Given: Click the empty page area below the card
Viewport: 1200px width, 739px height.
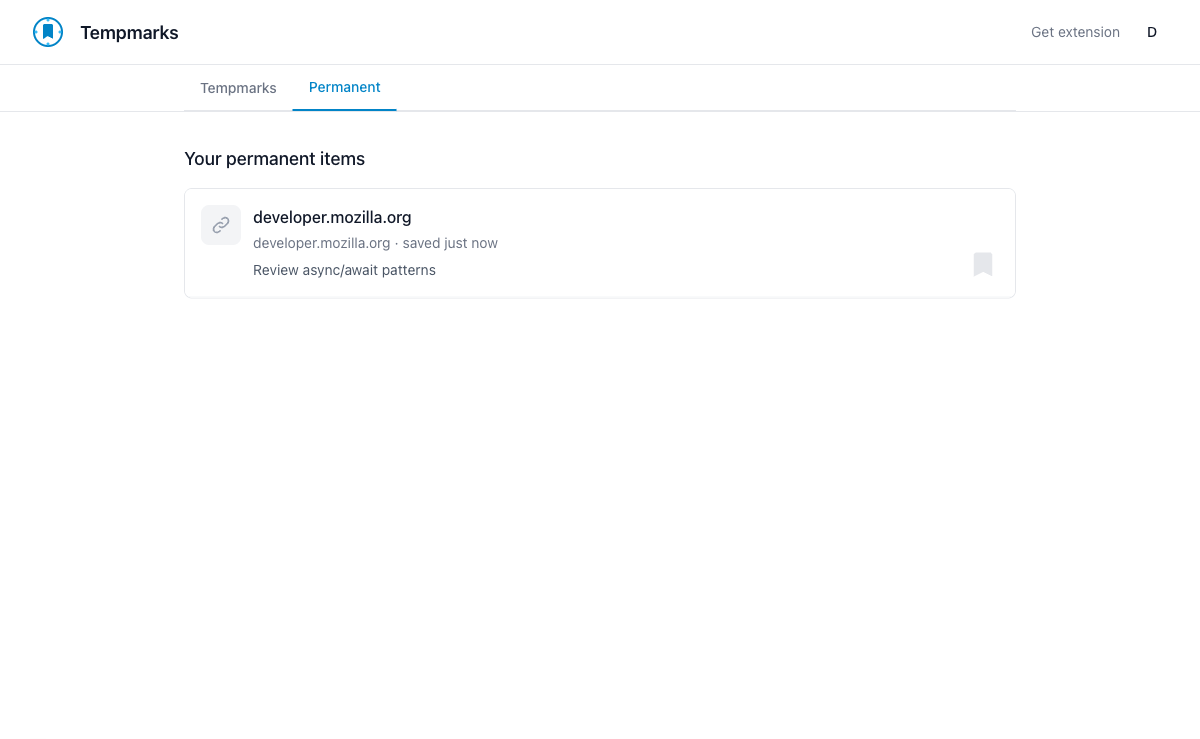Looking at the screenshot, I should [600, 500].
